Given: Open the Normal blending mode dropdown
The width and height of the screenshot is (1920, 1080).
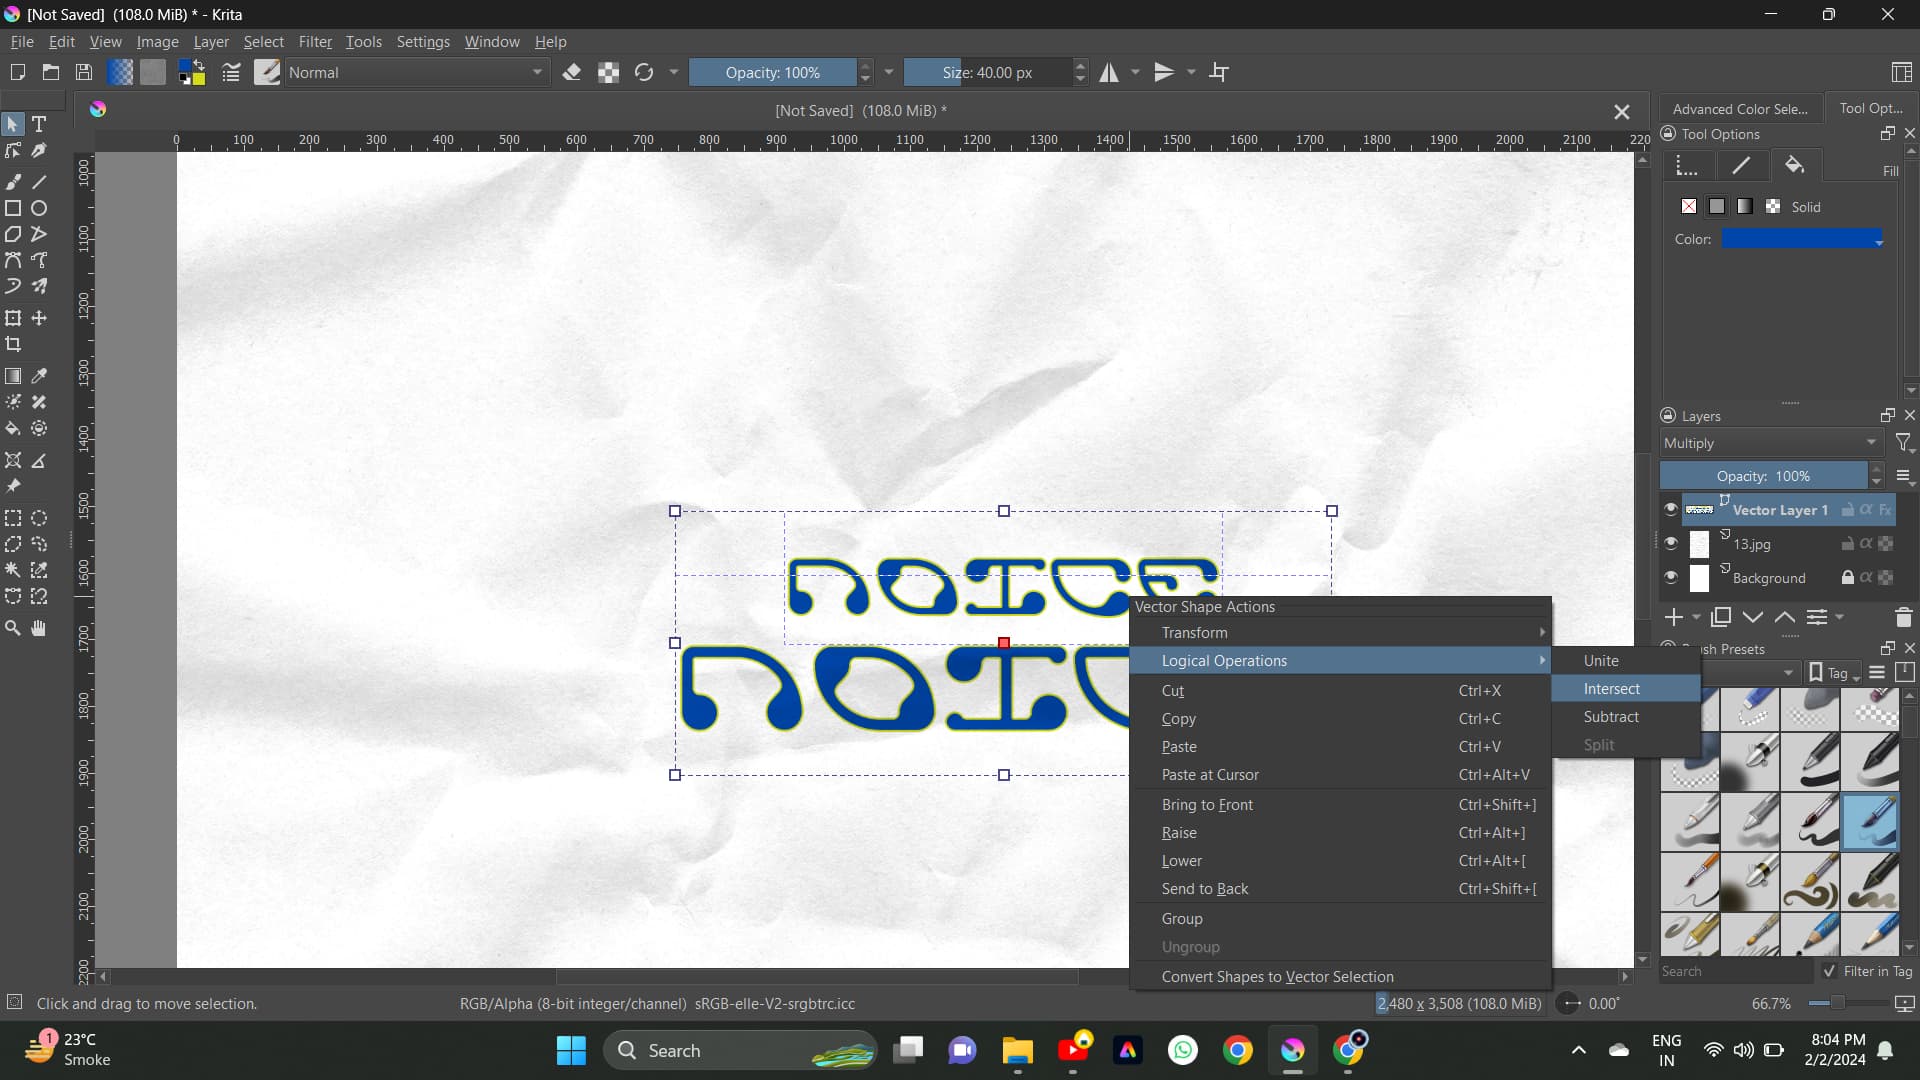Looking at the screenshot, I should (x=416, y=72).
